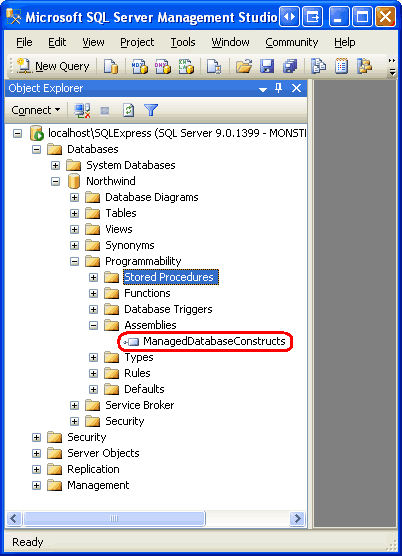Expand the Defaults folder
This screenshot has width=402, height=556.
coord(93,389)
